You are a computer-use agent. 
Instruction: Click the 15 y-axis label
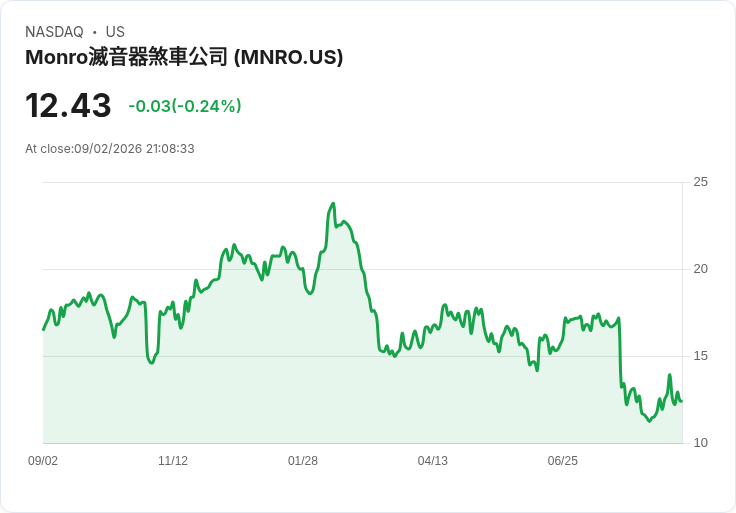click(700, 356)
